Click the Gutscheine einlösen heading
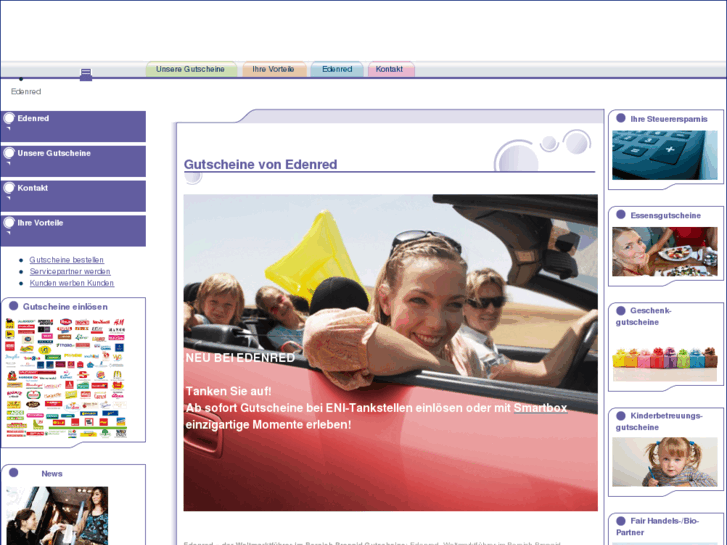This screenshot has width=727, height=545. click(65, 307)
